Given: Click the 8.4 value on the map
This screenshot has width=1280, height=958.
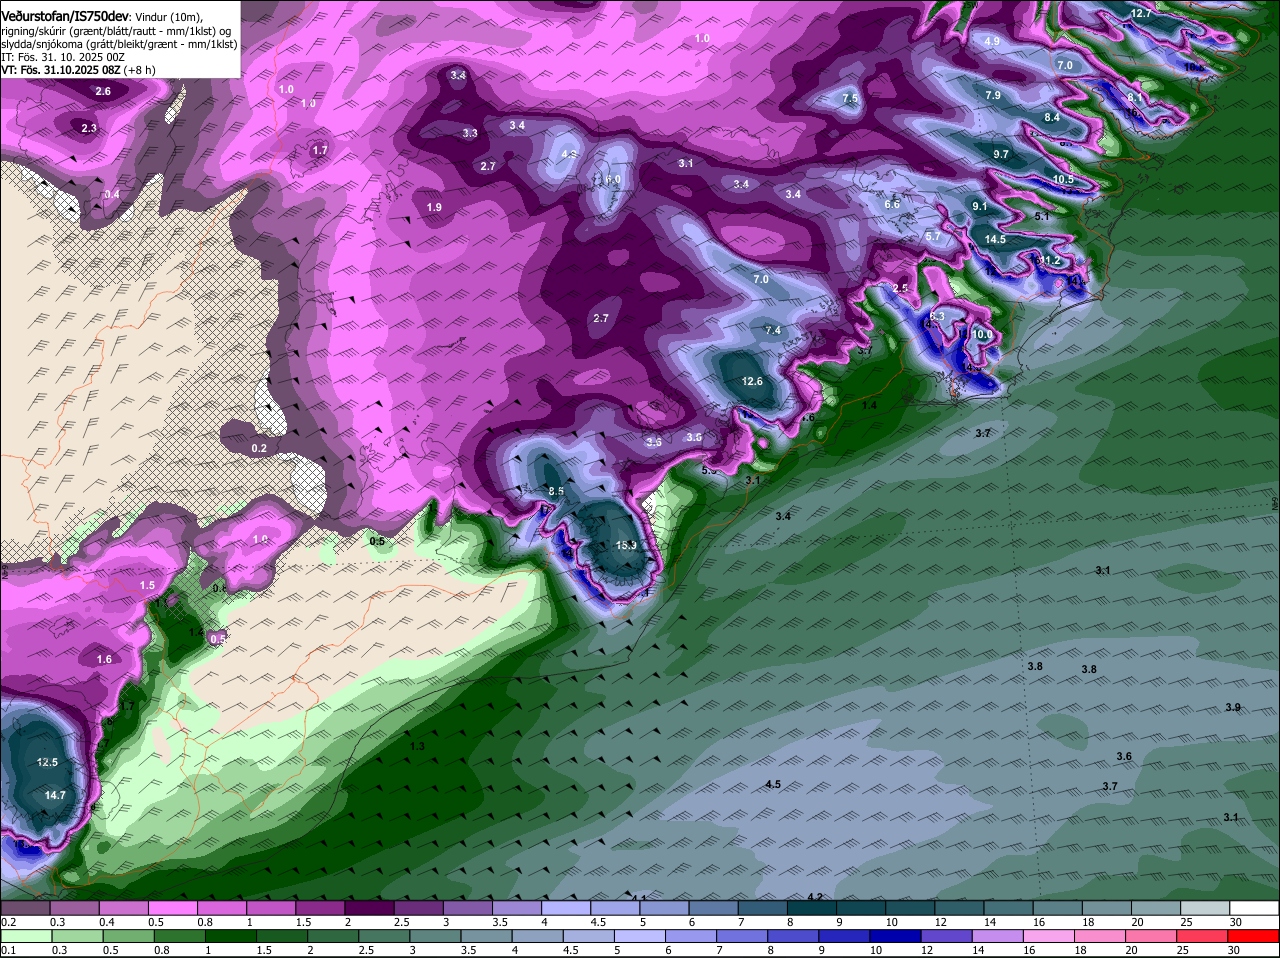Looking at the screenshot, I should [1052, 117].
